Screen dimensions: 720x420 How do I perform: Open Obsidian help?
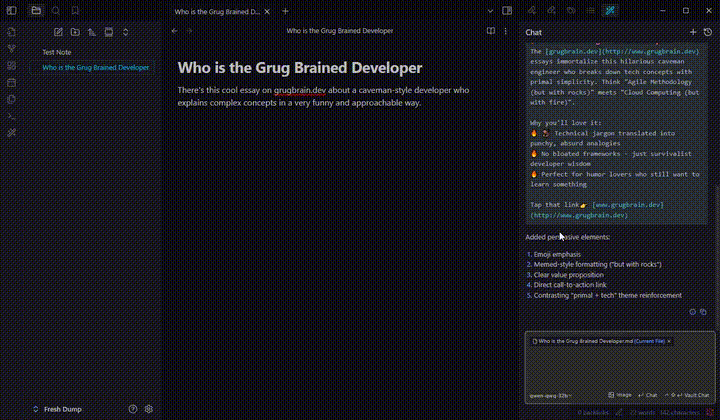coord(133,409)
